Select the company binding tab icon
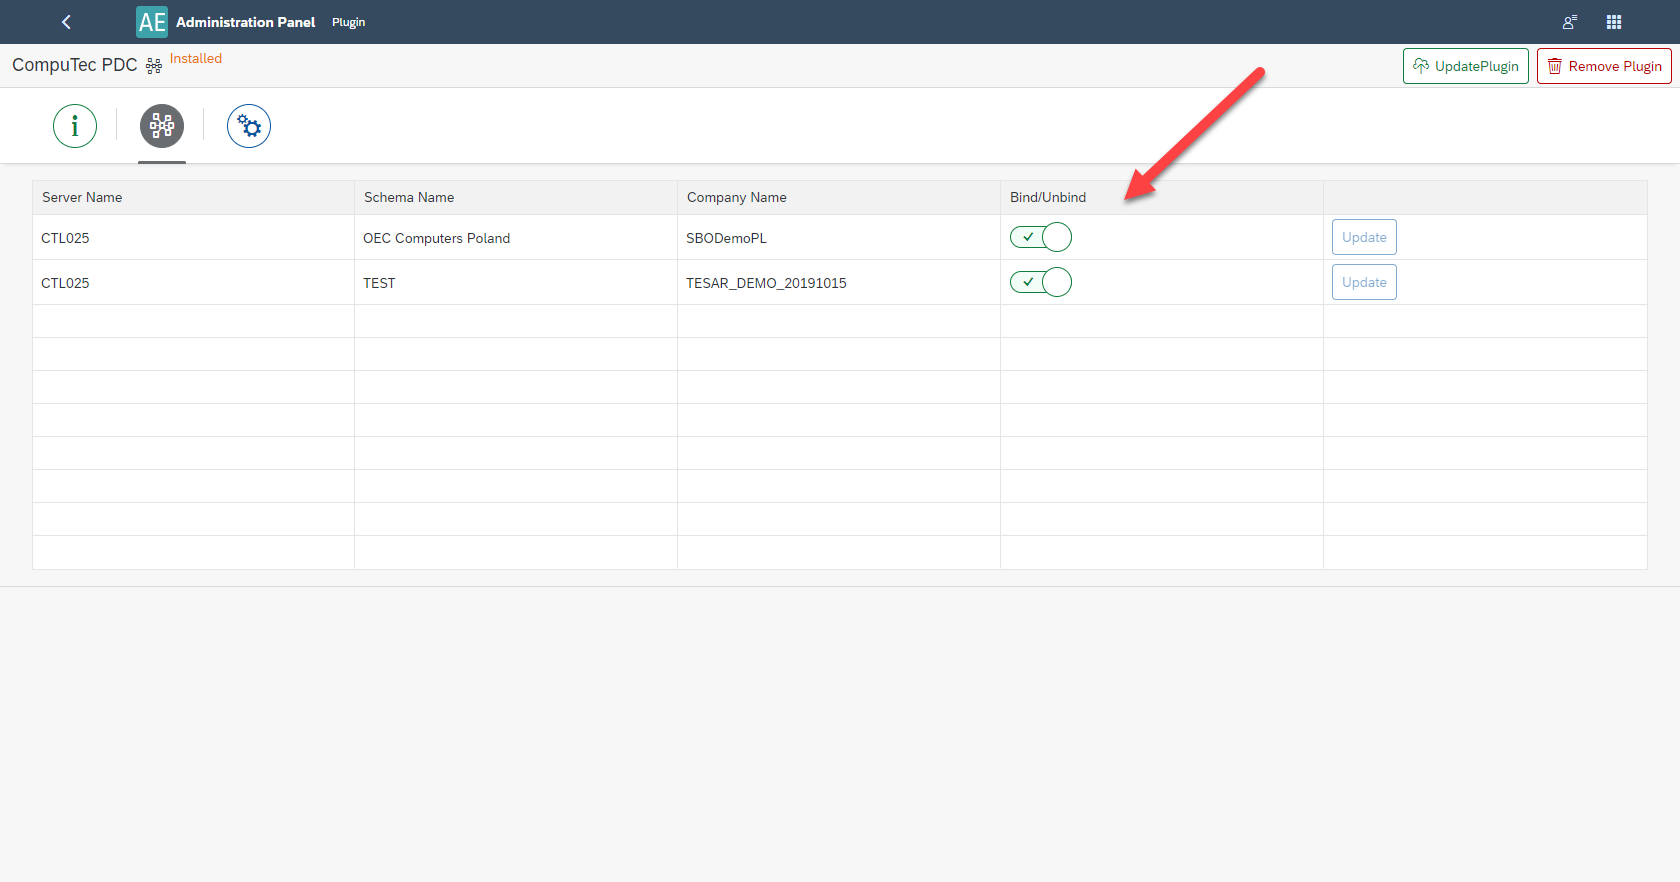The image size is (1680, 882). point(162,126)
